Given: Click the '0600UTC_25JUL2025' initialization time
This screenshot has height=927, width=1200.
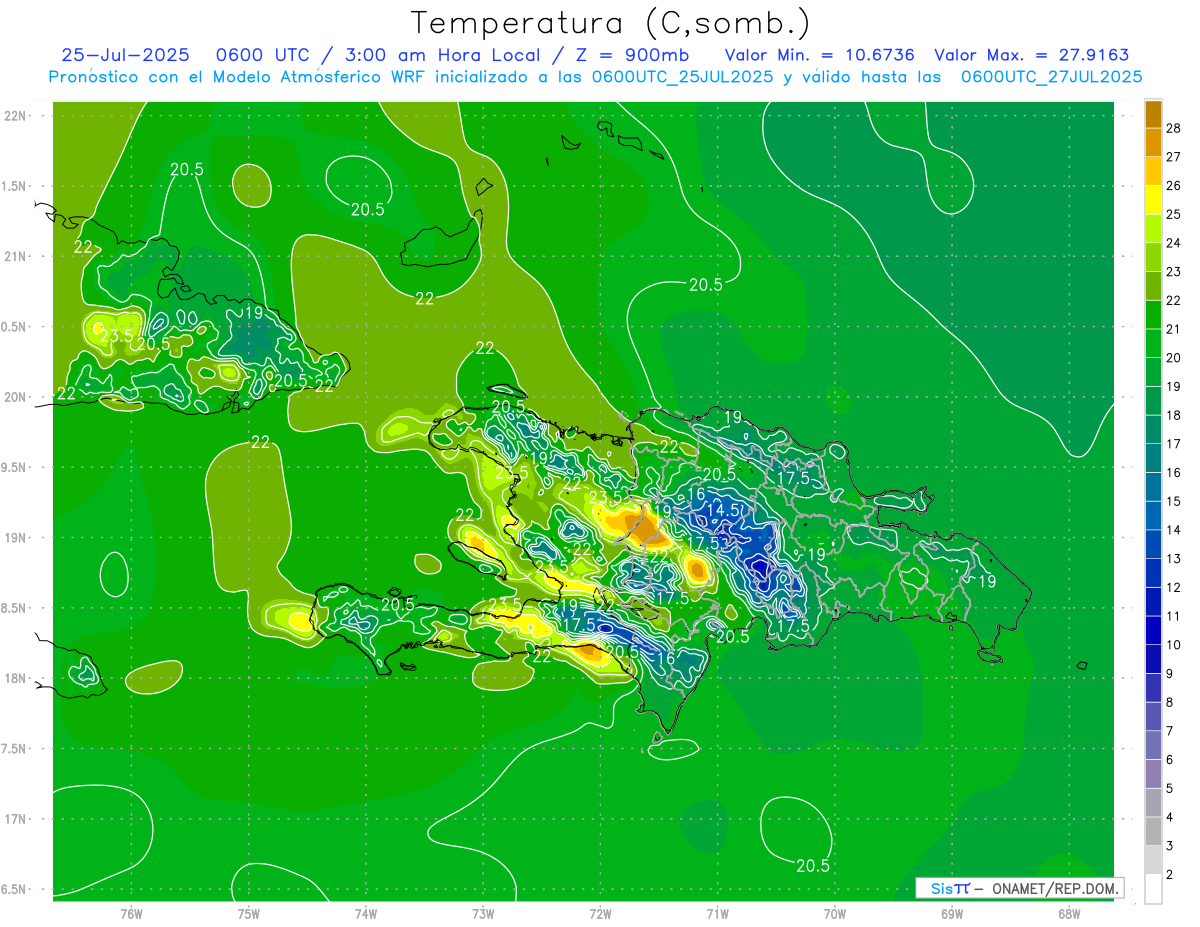Looking at the screenshot, I should tap(682, 77).
